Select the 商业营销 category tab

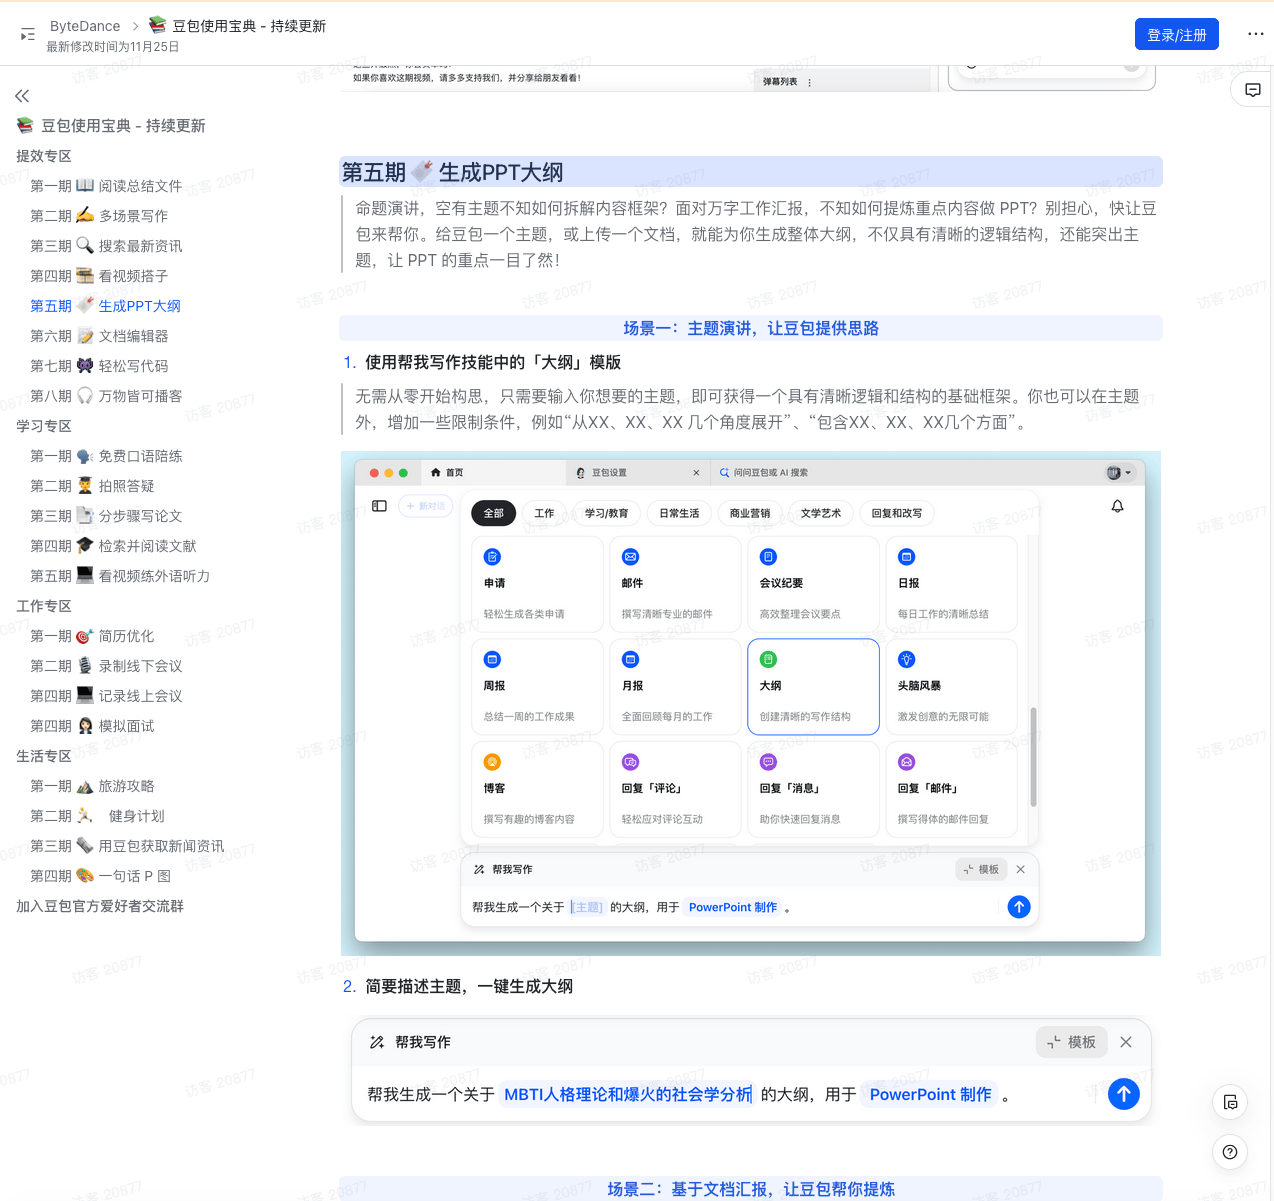(750, 513)
